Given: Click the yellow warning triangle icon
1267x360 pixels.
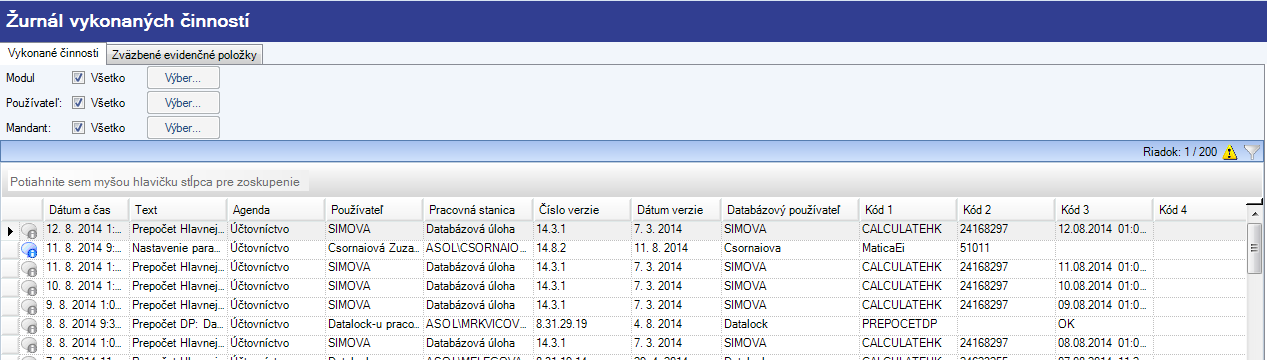Looking at the screenshot, I should [1230, 153].
